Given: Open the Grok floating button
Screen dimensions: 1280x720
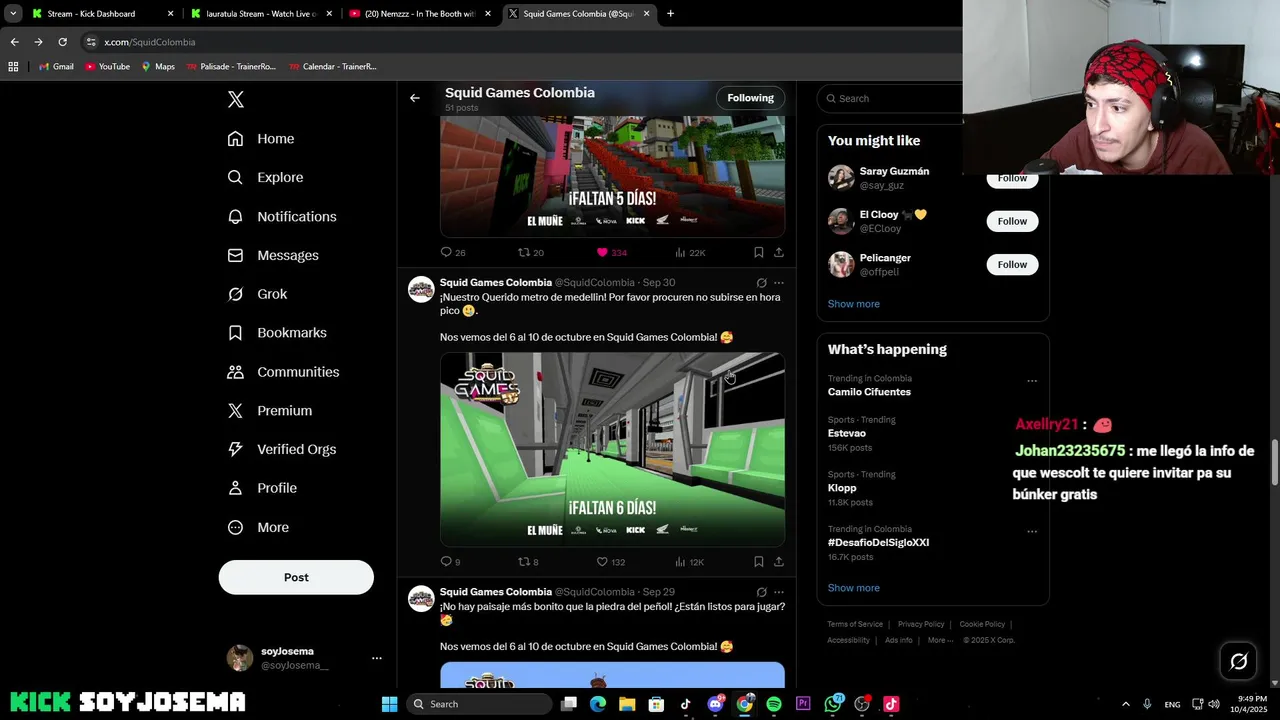Looking at the screenshot, I should pyautogui.click(x=1238, y=661).
